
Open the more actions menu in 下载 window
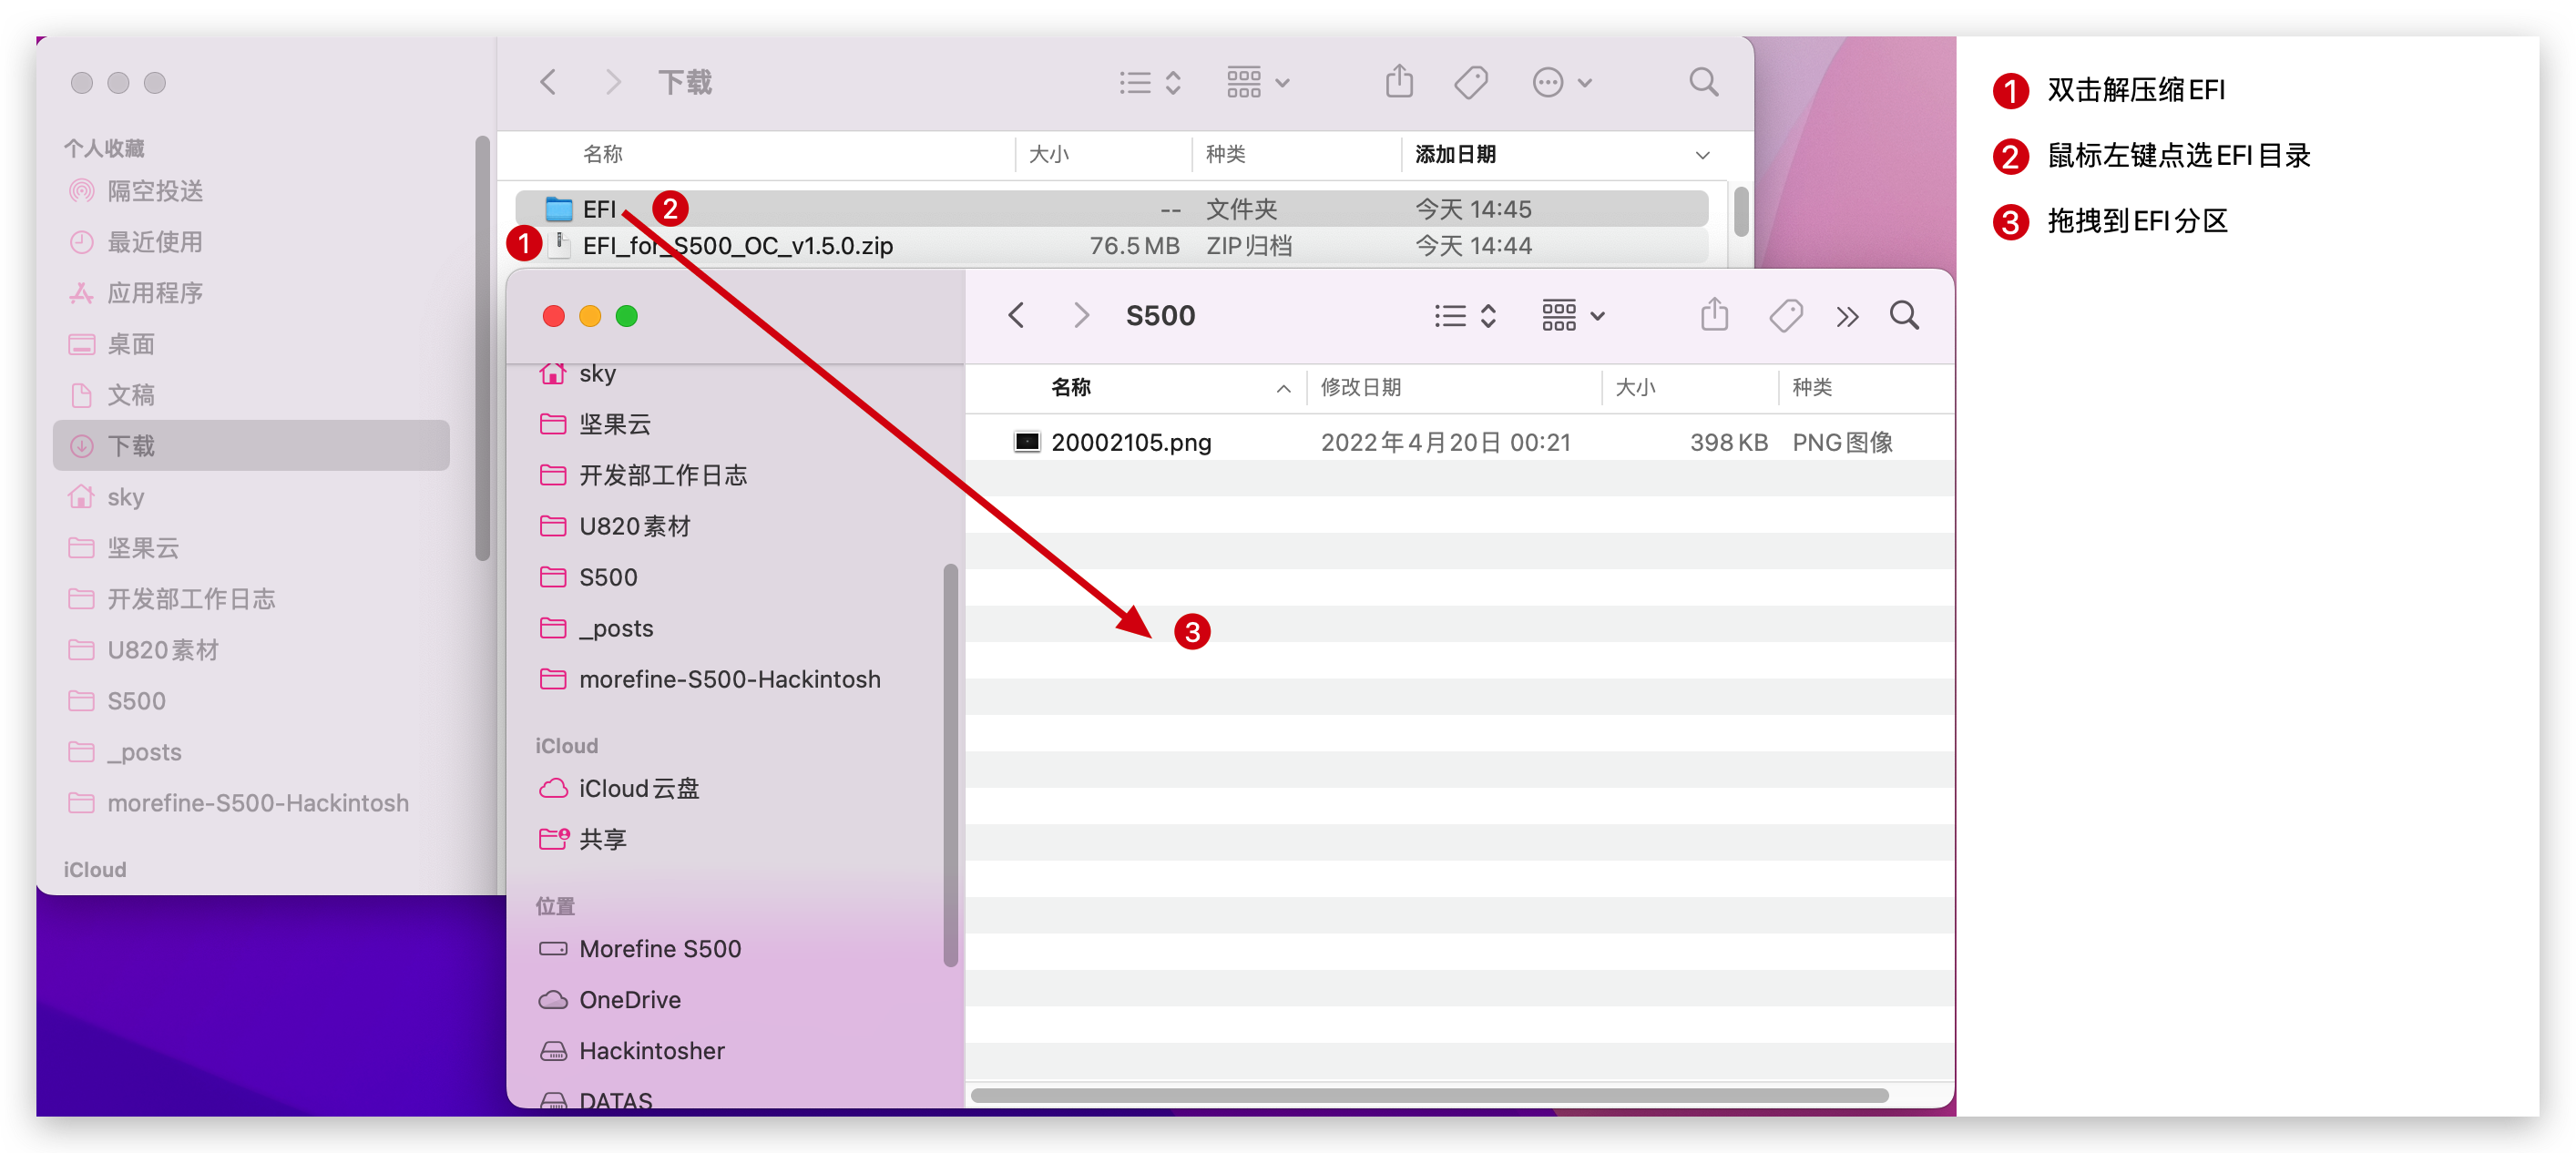coord(1561,82)
